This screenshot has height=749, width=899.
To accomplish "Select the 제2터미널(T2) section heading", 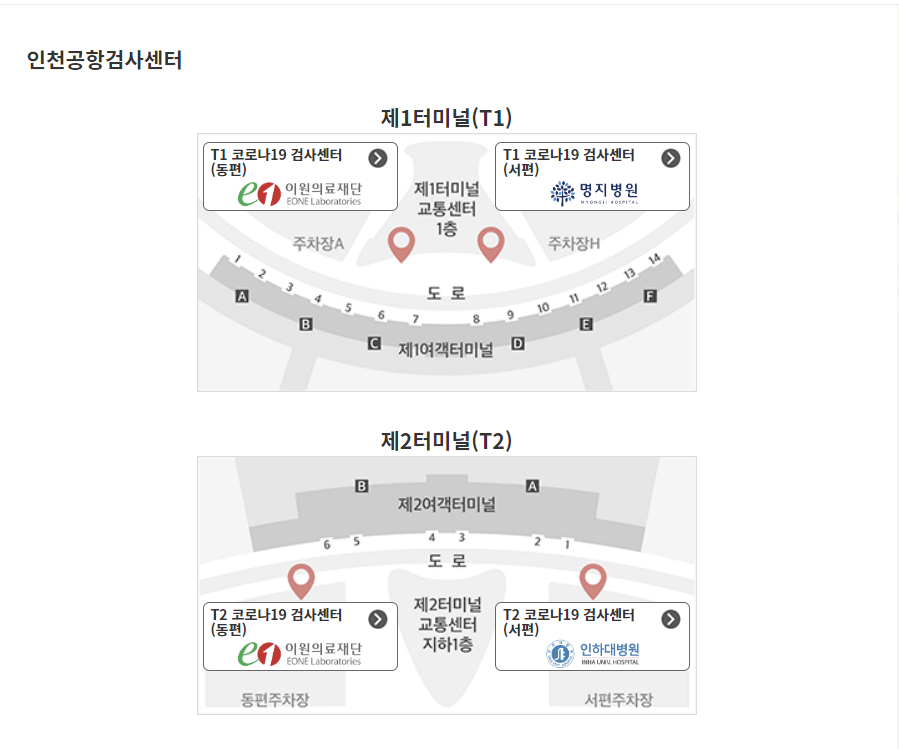I will [x=447, y=439].
